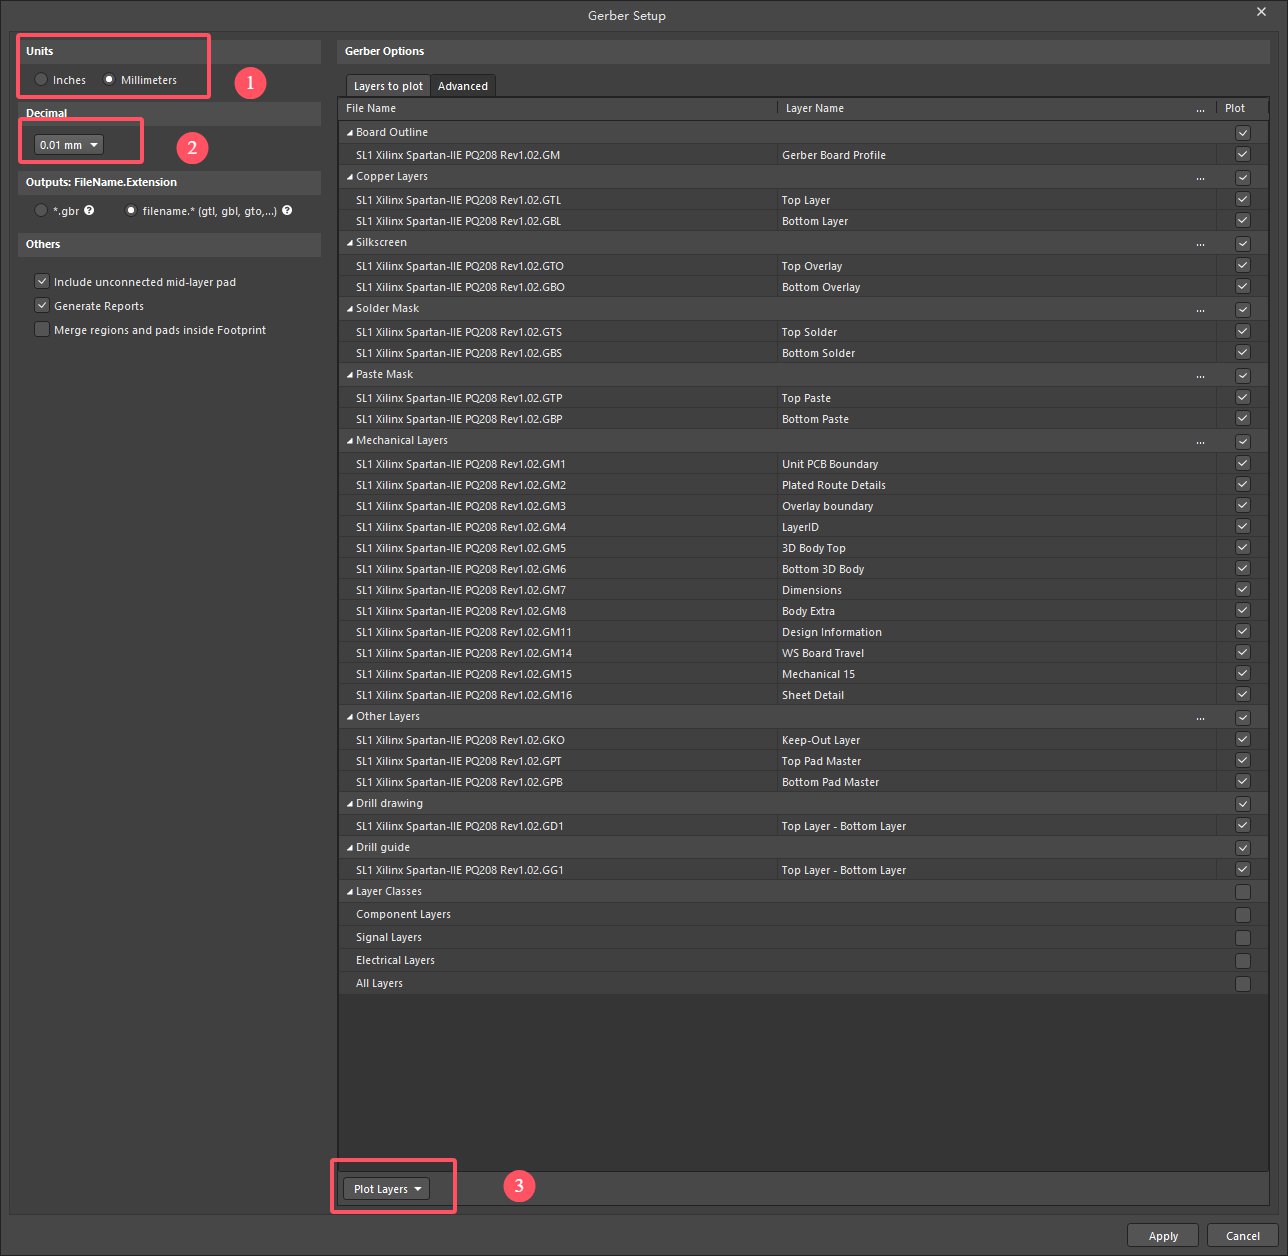Collapse the Paste Mask group
This screenshot has height=1256, width=1288.
tap(350, 375)
